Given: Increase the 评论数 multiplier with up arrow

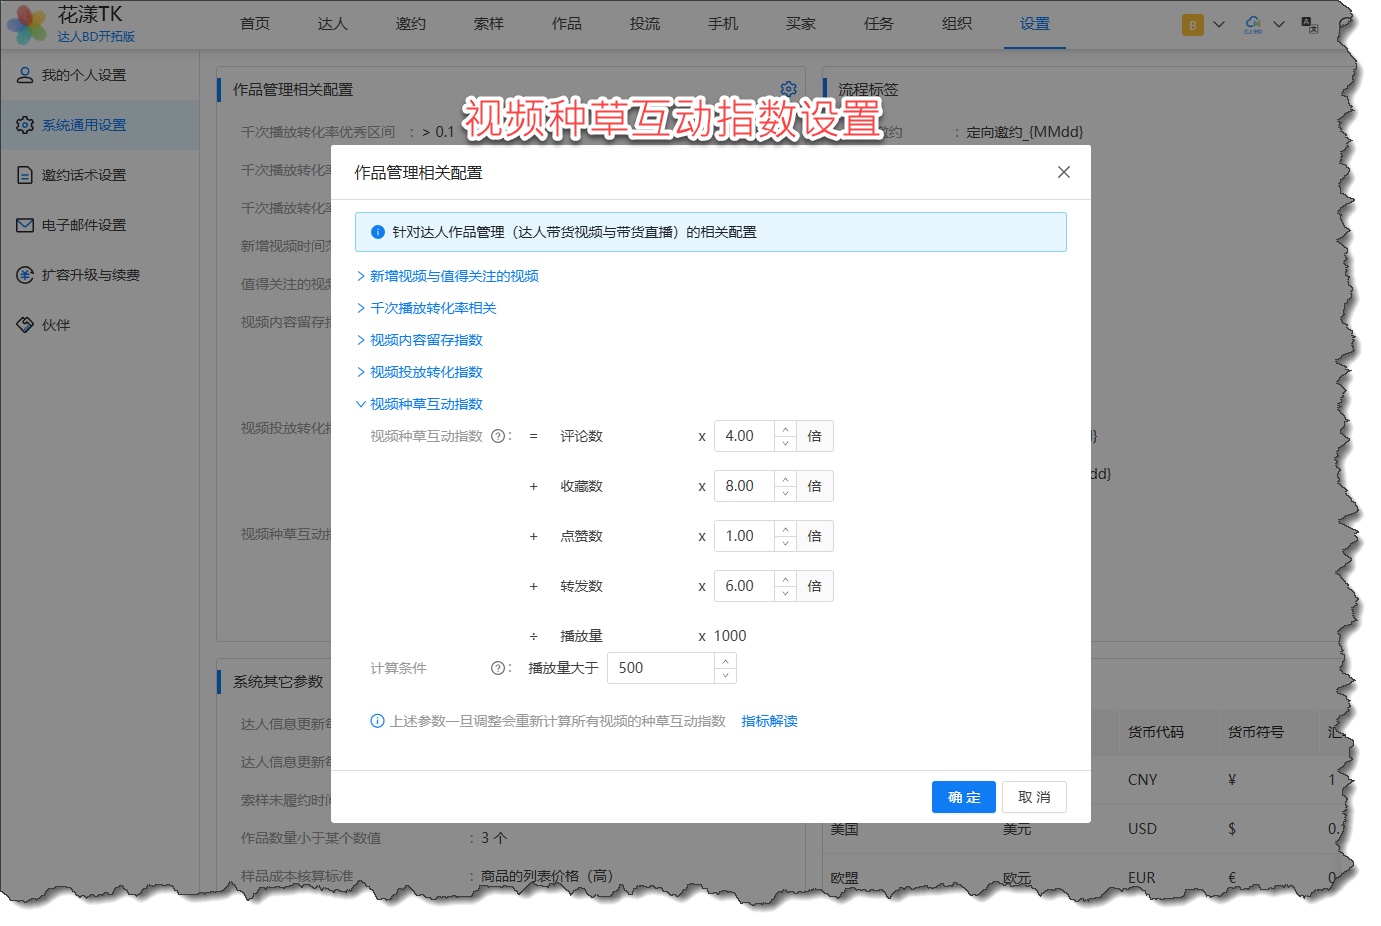Looking at the screenshot, I should (785, 429).
